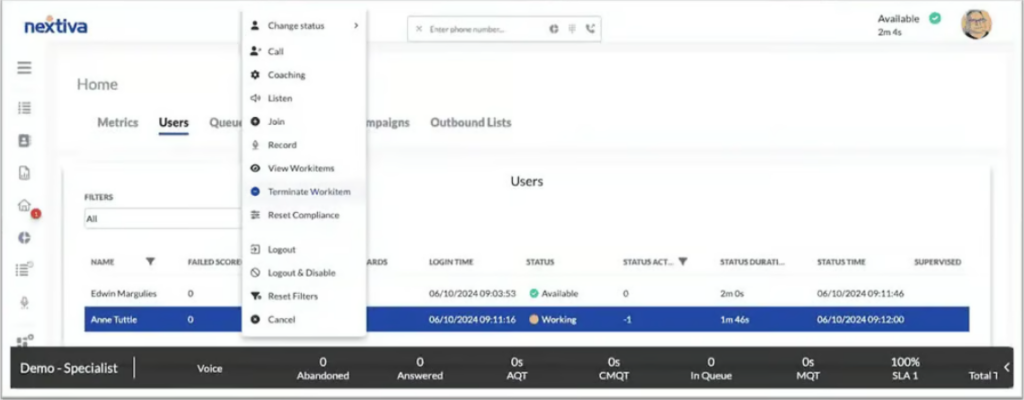Expand the Change status submenu

[x=304, y=25]
